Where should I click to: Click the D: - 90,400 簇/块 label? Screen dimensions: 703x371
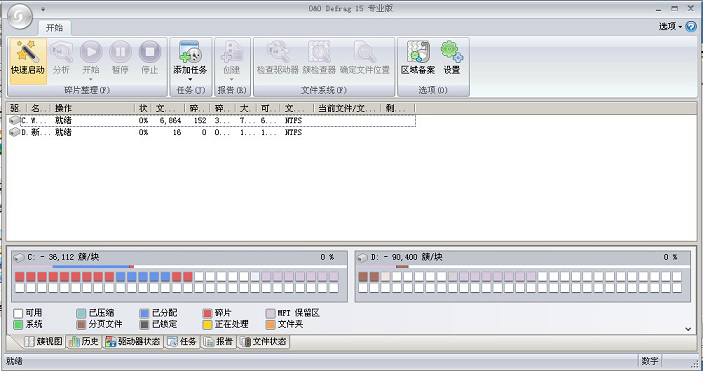pyautogui.click(x=406, y=258)
